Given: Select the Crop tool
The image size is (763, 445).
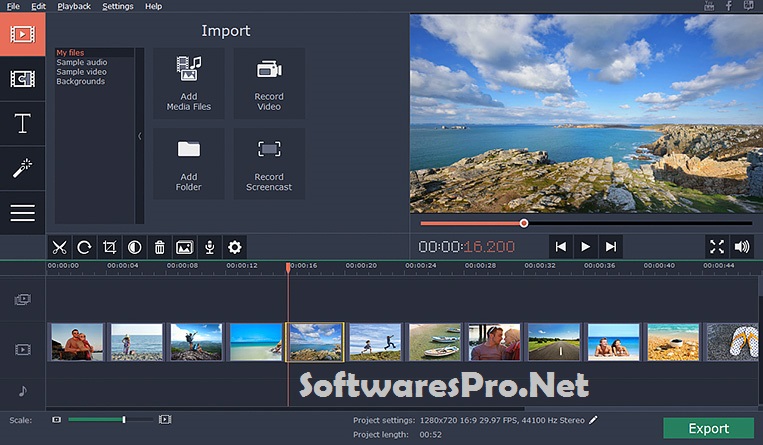Looking at the screenshot, I should [x=109, y=247].
